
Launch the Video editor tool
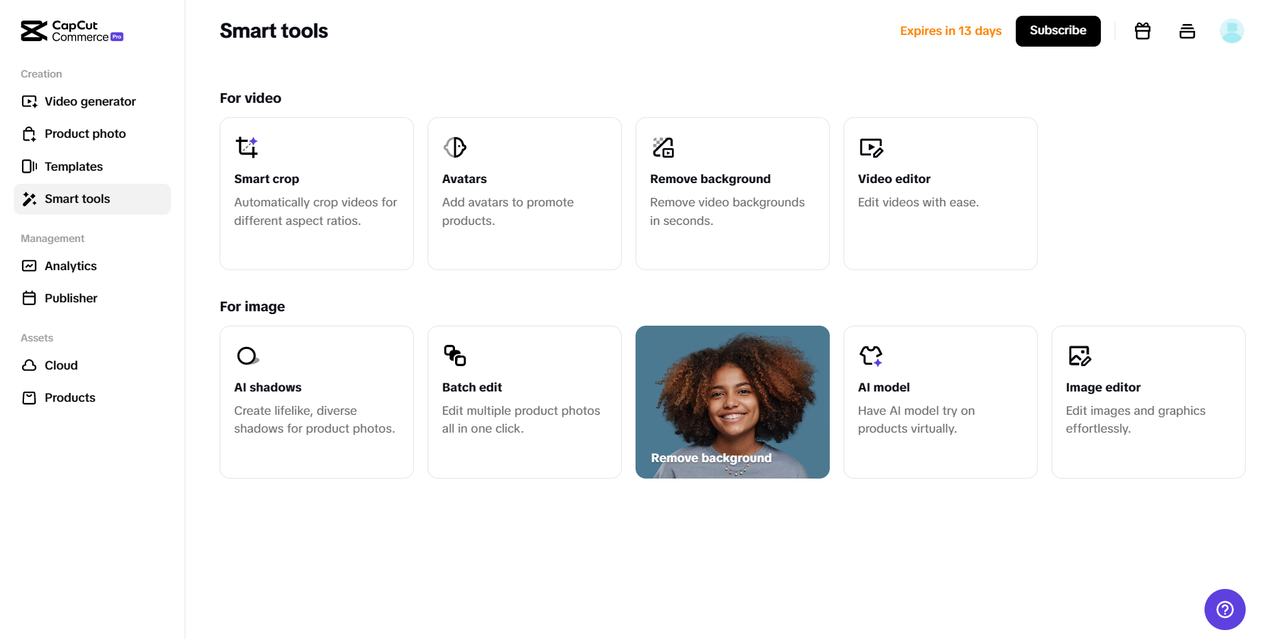940,193
